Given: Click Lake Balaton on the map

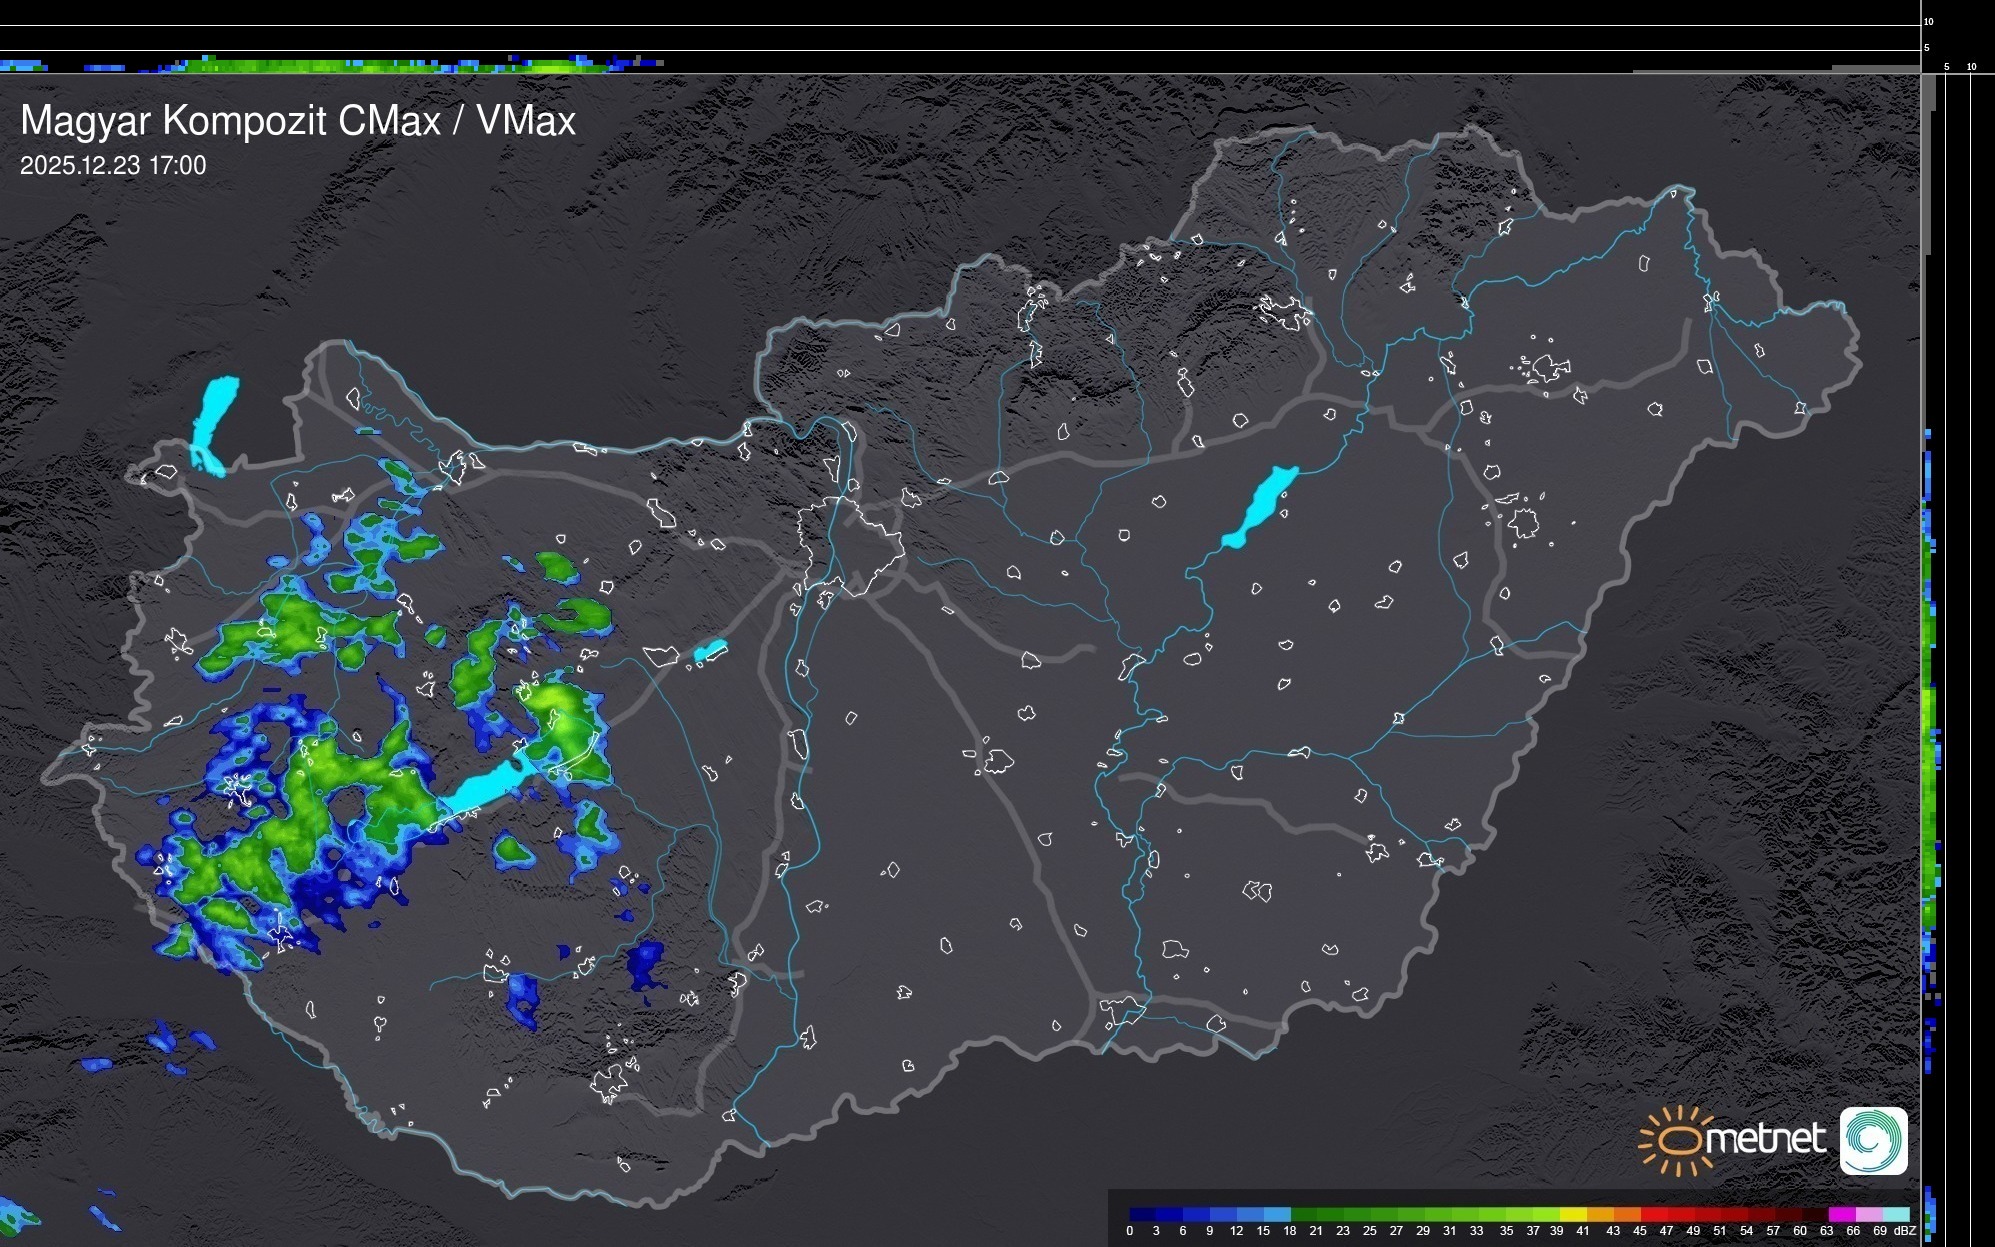Looking at the screenshot, I should (x=484, y=786).
